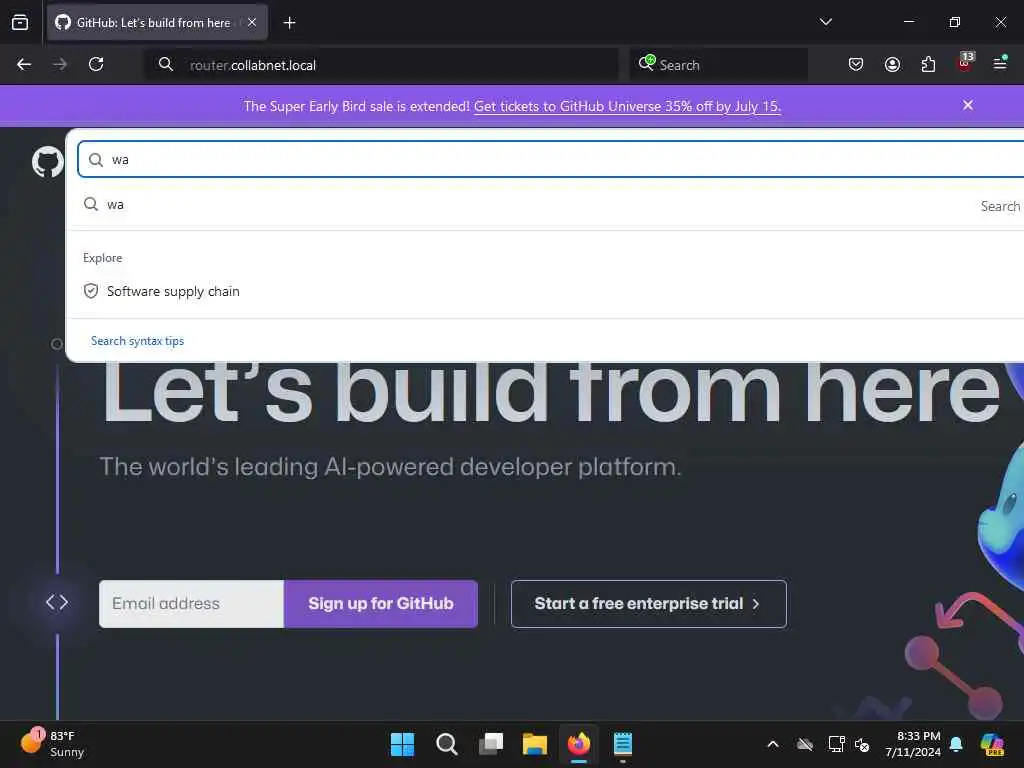Open the notifications bell icon

tap(956, 744)
